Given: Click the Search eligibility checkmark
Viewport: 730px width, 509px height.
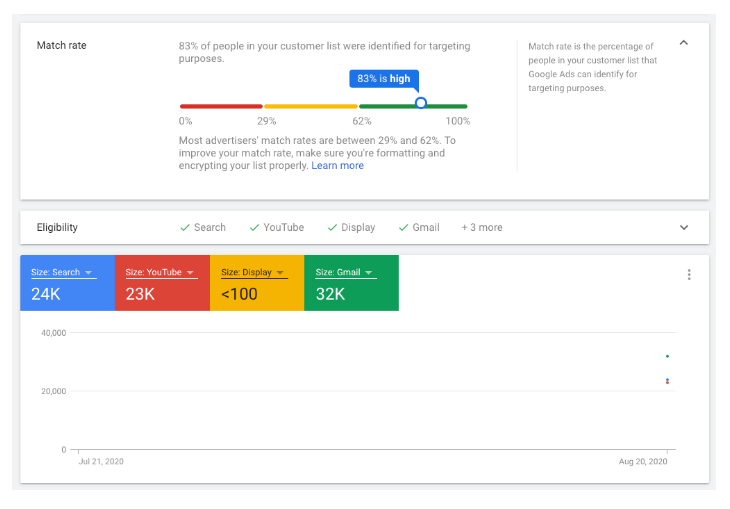Looking at the screenshot, I should 185,228.
